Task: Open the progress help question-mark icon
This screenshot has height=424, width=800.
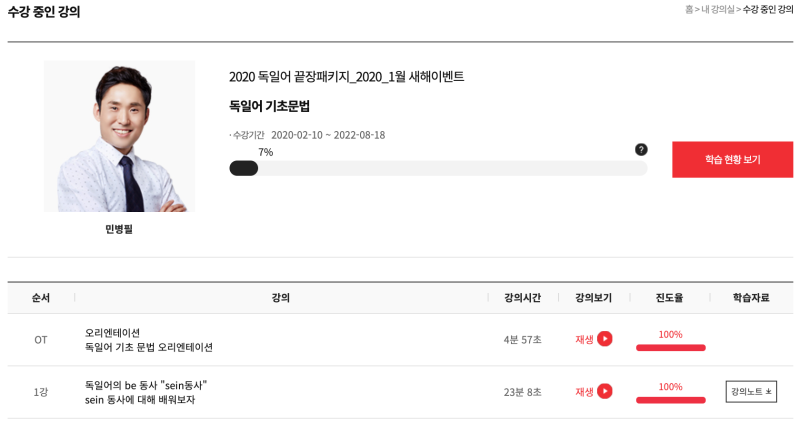Action: tap(641, 149)
